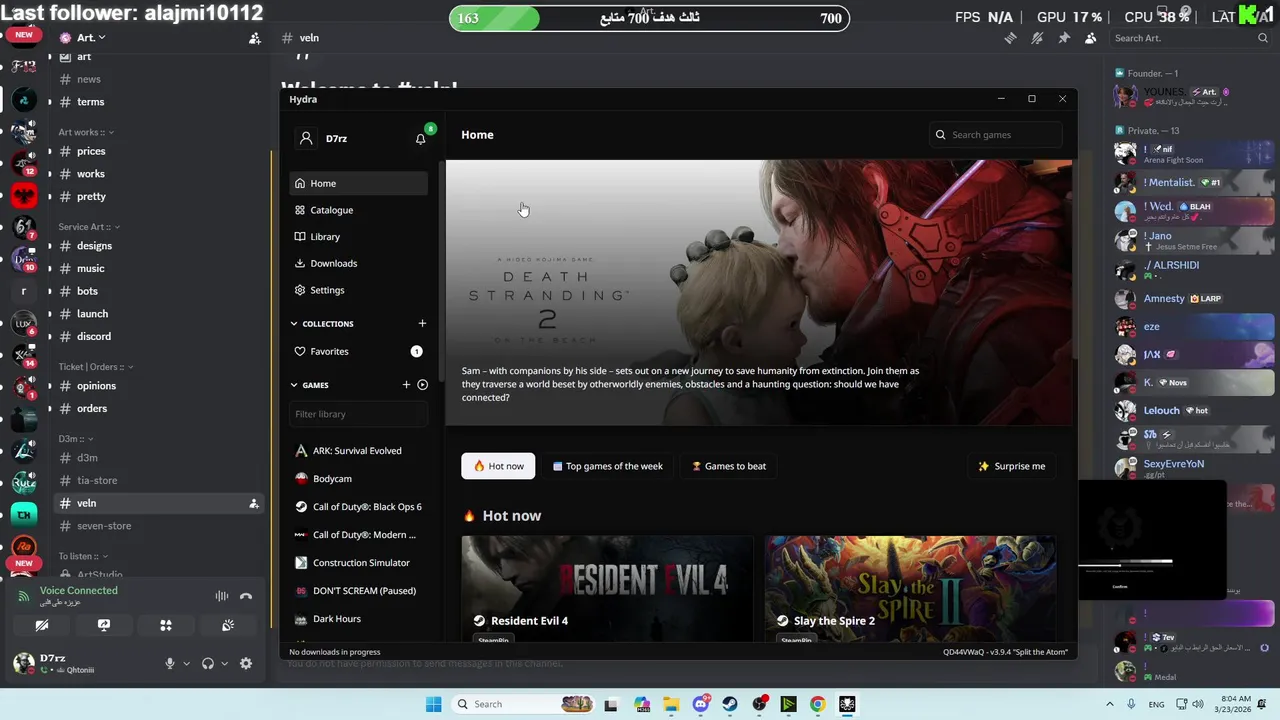Open Dark Hours in library list
Screen dimensions: 1280x720
coord(359,619)
